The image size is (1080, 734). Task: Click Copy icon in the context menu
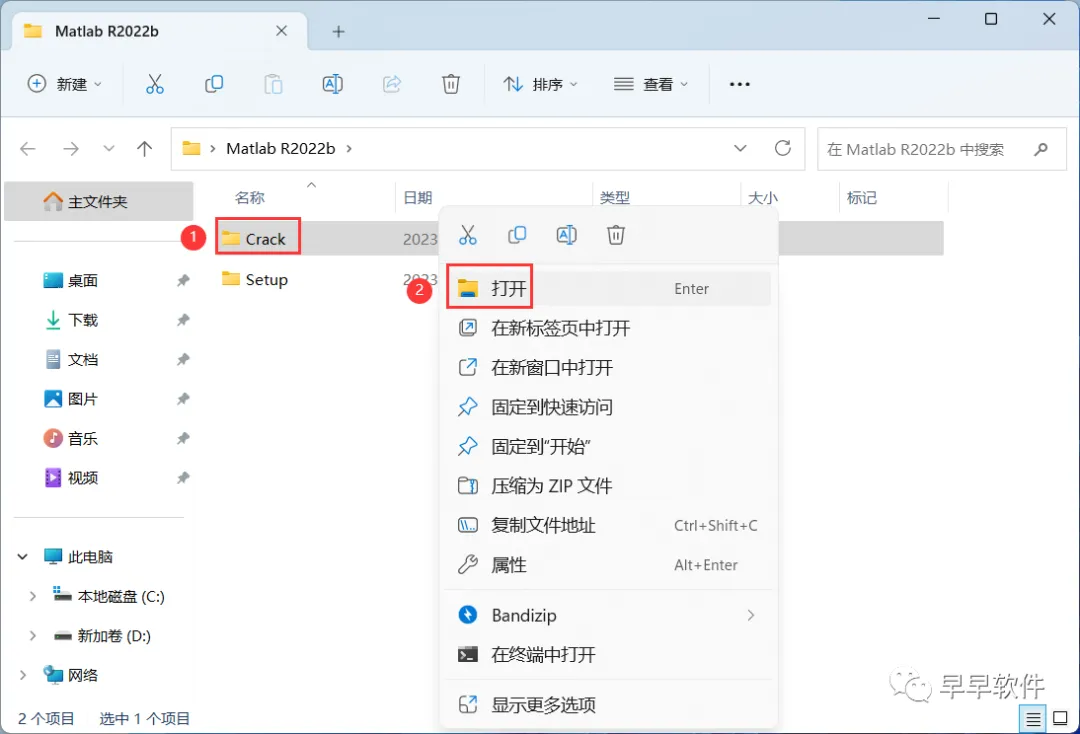coord(517,235)
